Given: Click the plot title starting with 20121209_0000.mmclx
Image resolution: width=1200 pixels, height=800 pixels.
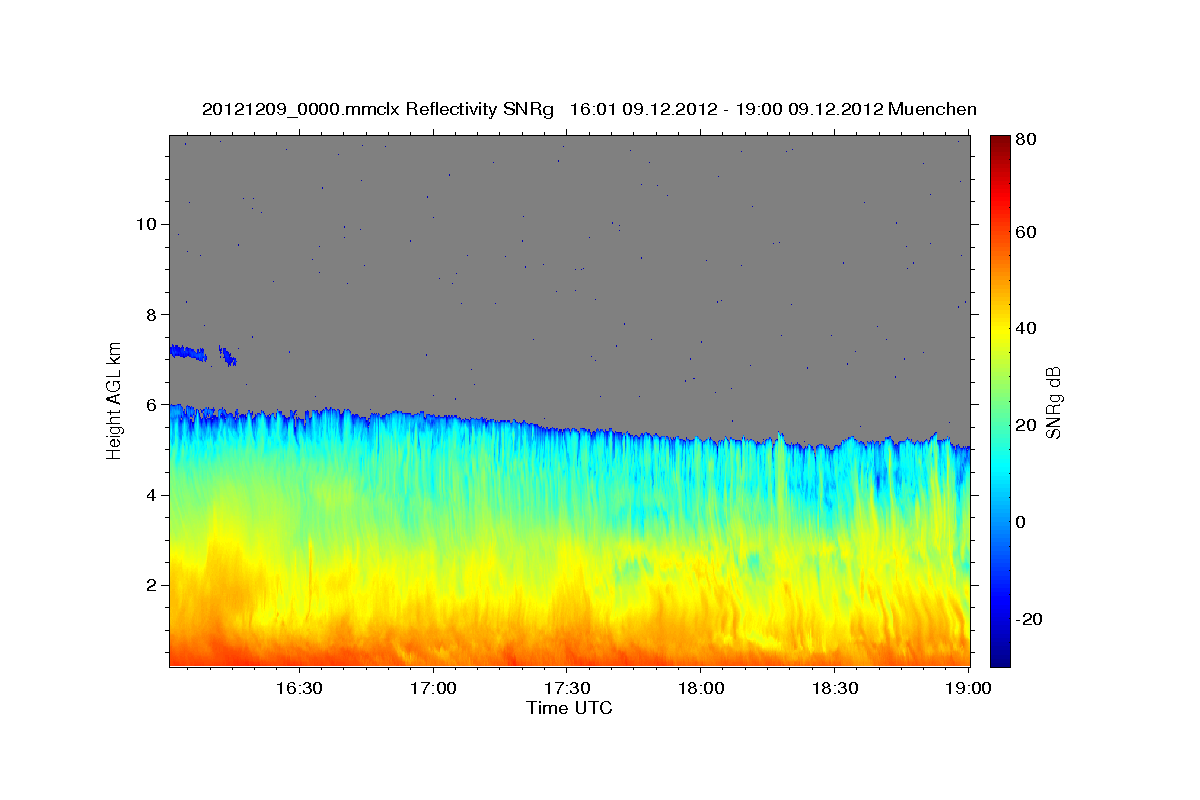Looking at the screenshot, I should point(589,108).
